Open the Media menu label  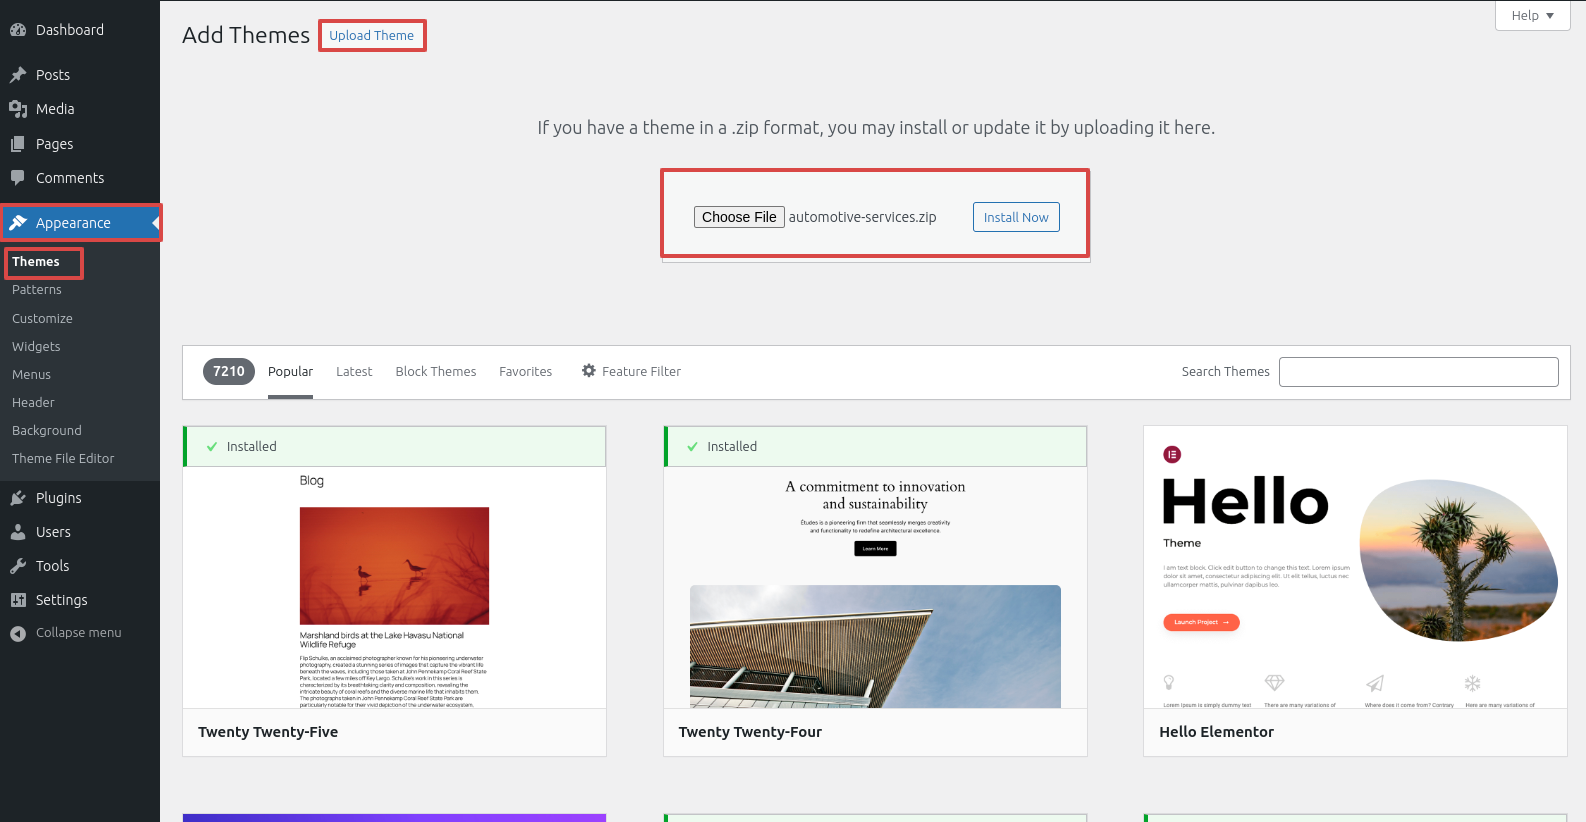(55, 109)
